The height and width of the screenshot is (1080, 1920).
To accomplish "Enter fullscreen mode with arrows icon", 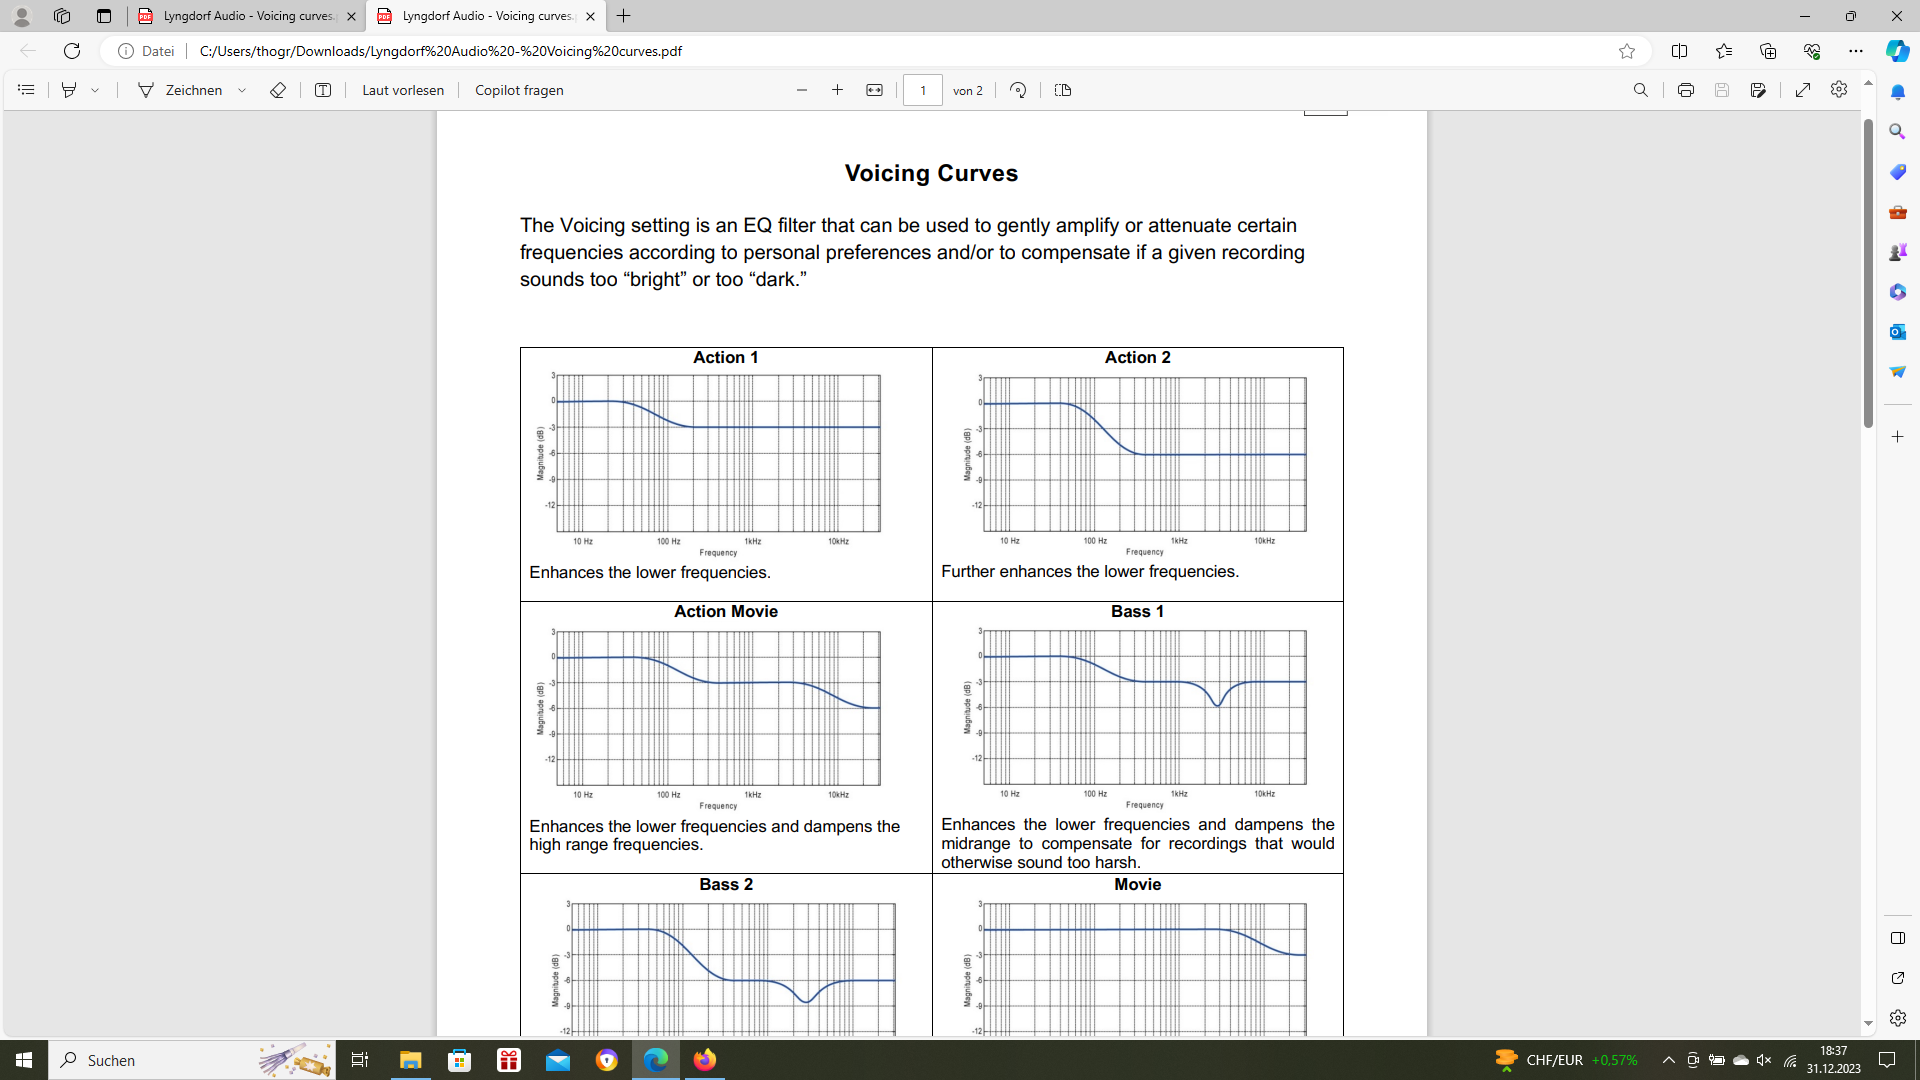I will click(1803, 90).
